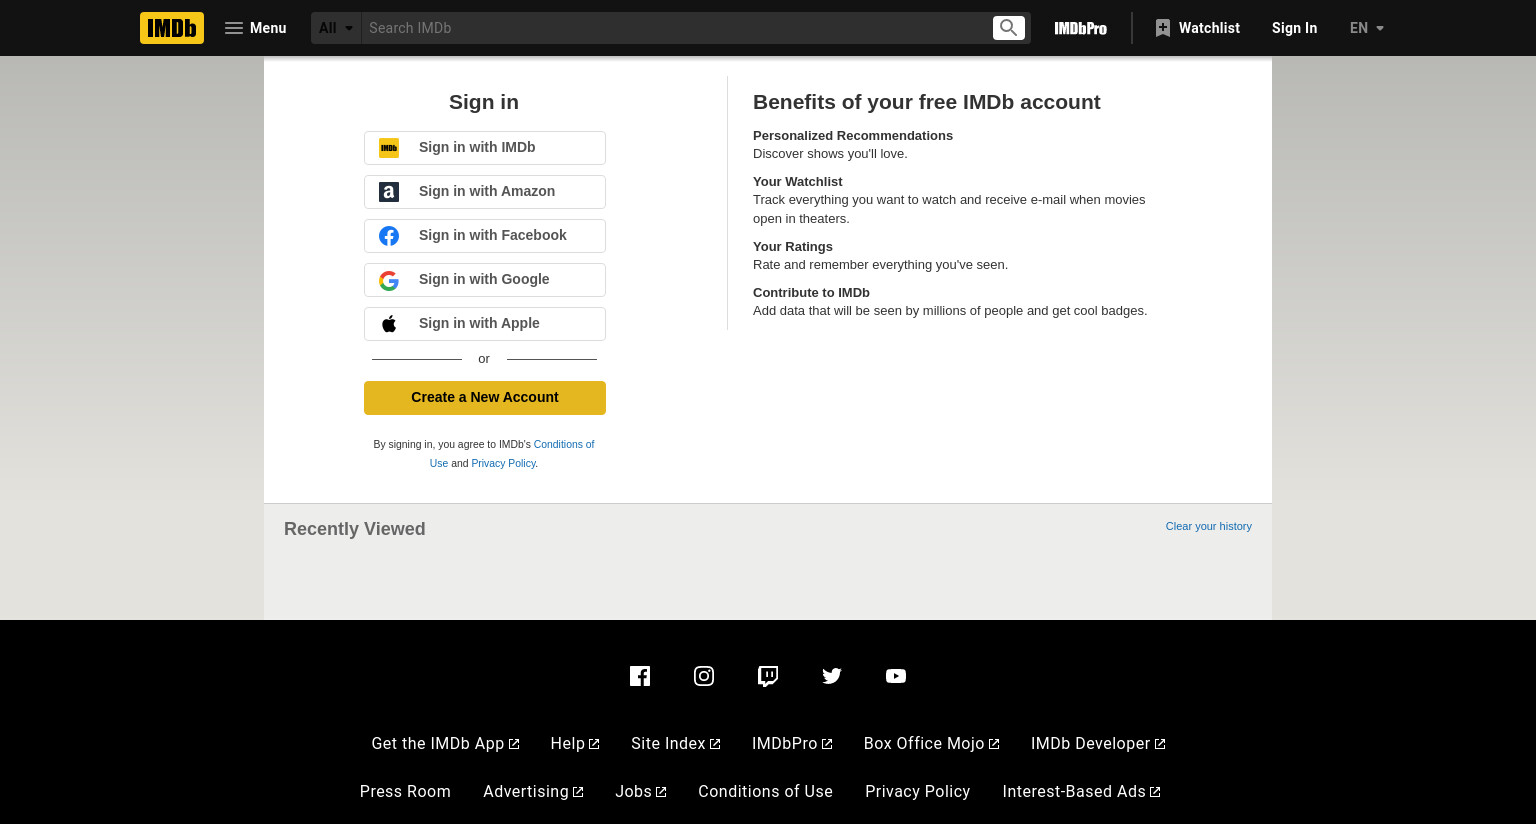This screenshot has width=1536, height=824.
Task: Click the Your Watchlist benefit heading
Action: pyautogui.click(x=797, y=181)
